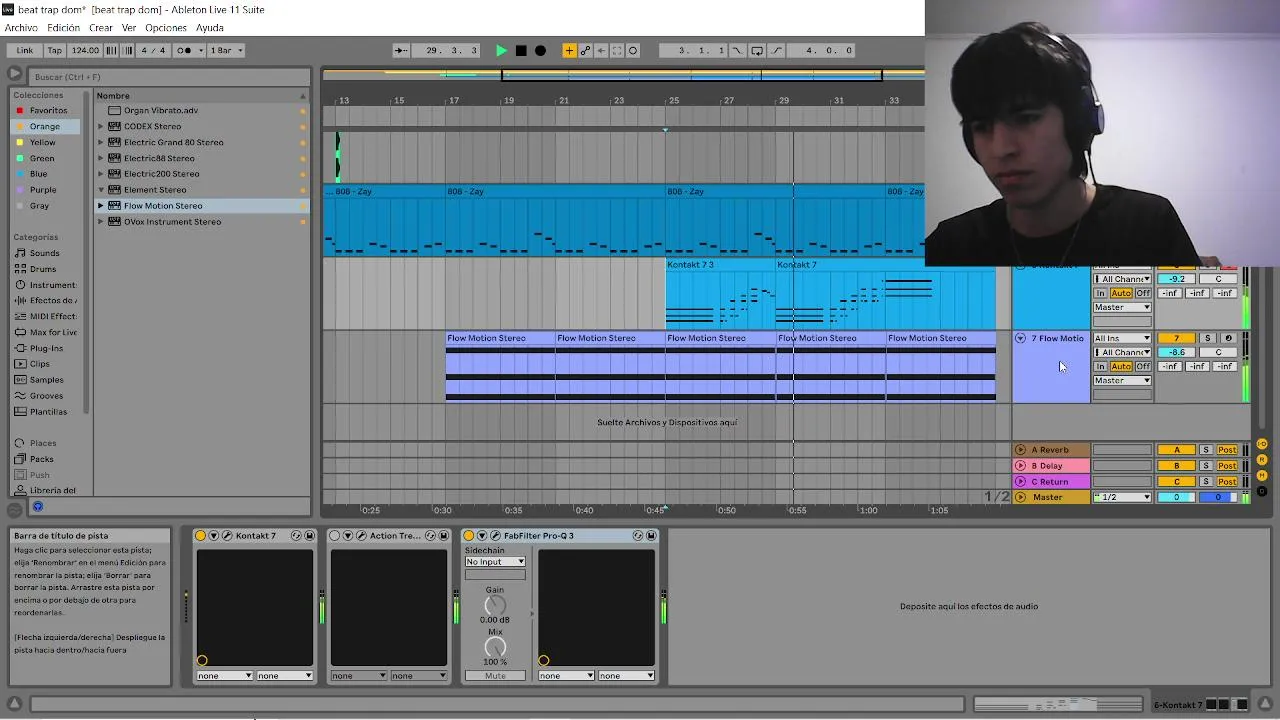The height and width of the screenshot is (720, 1280).
Task: Toggle Kontakt 7 device activator
Action: (x=201, y=536)
